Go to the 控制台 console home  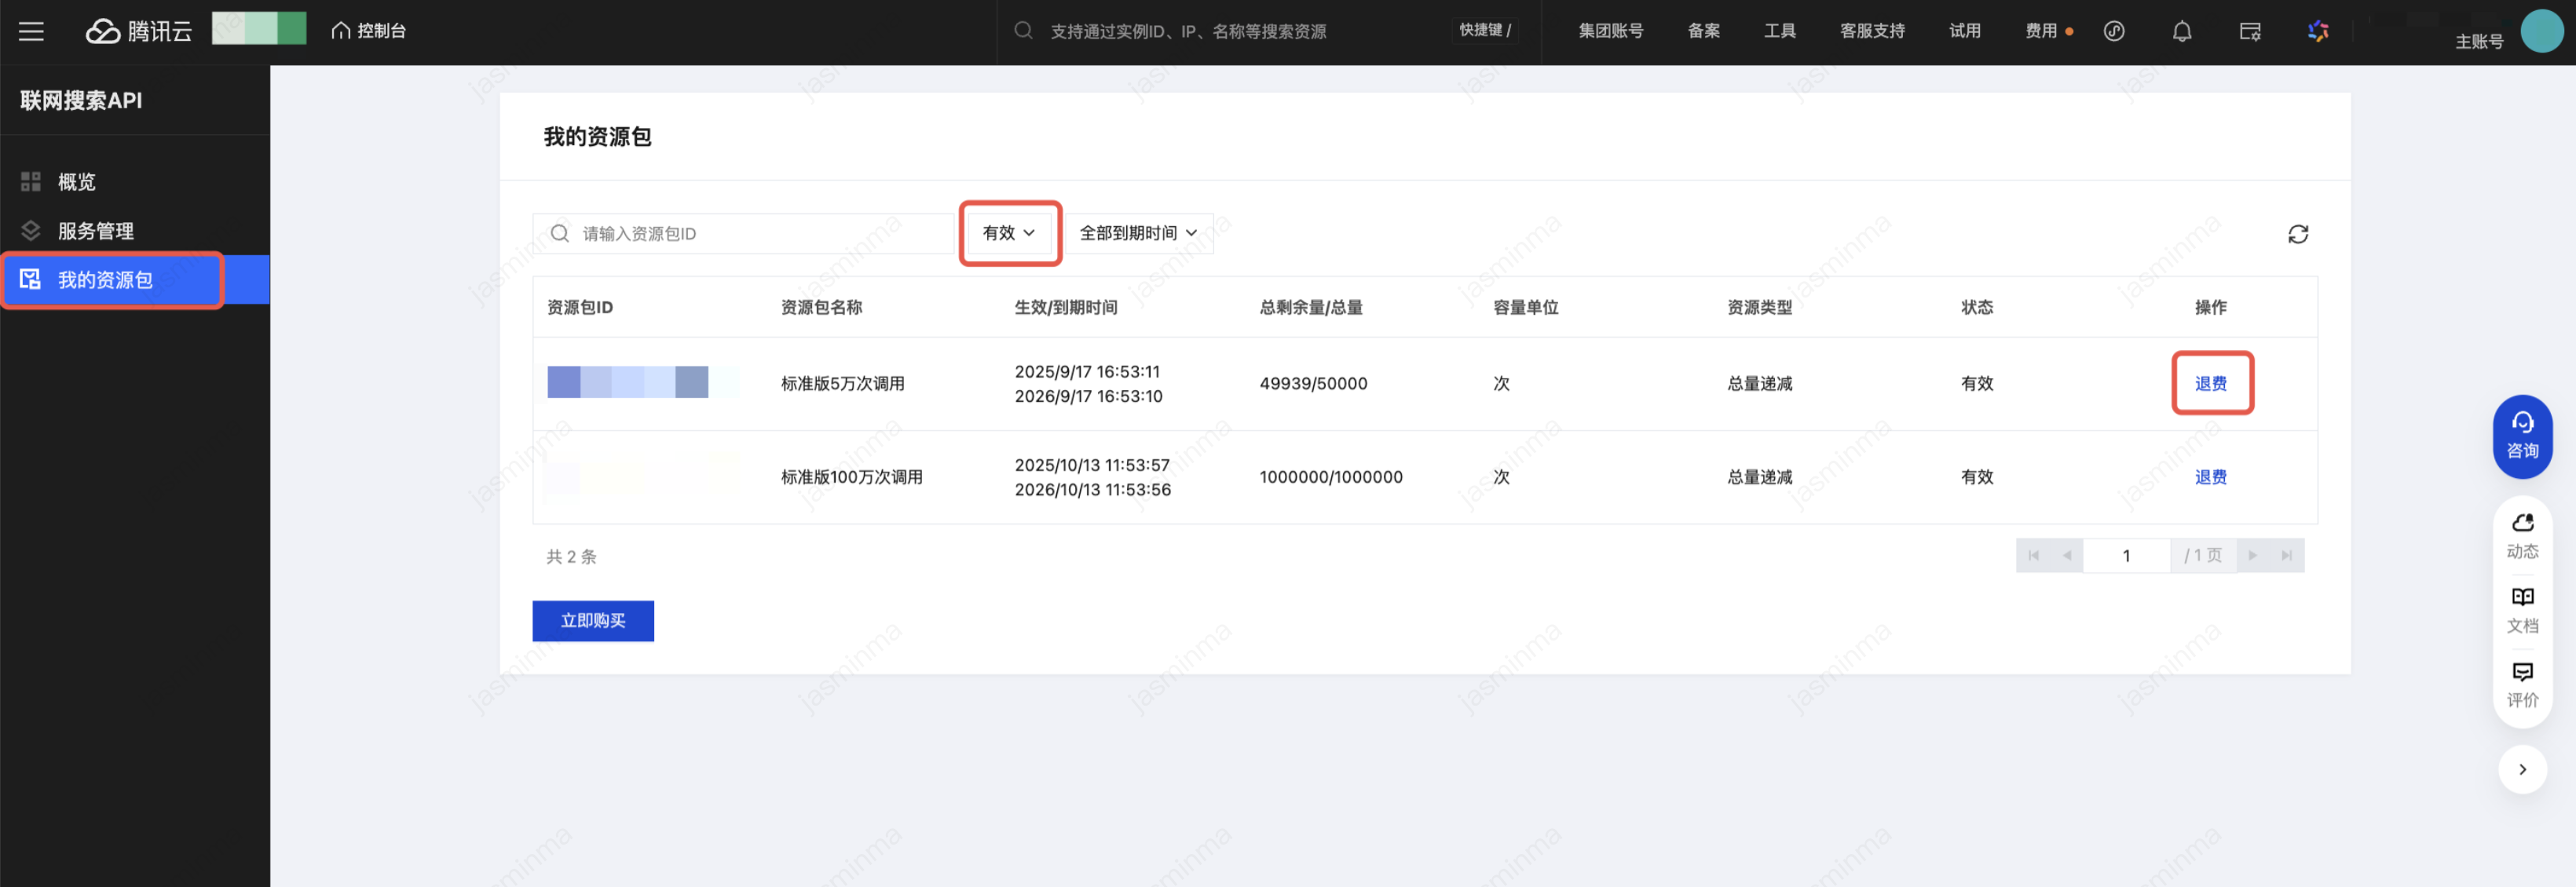369,31
